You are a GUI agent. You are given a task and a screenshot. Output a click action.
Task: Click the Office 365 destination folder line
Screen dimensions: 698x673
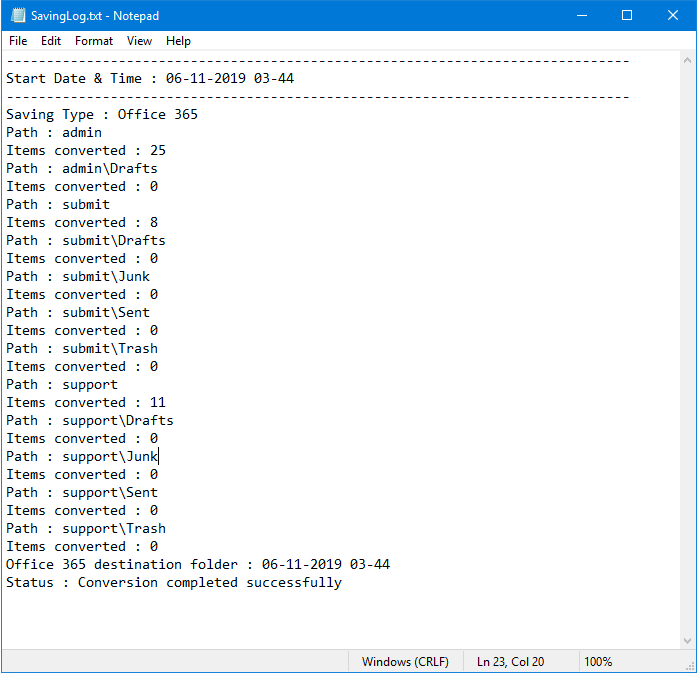(198, 564)
